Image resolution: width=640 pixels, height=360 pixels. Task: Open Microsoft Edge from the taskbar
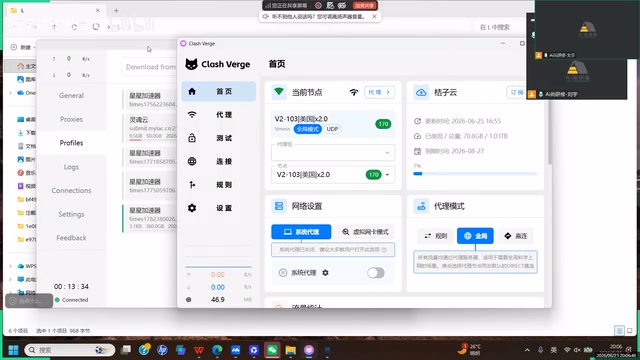217,350
